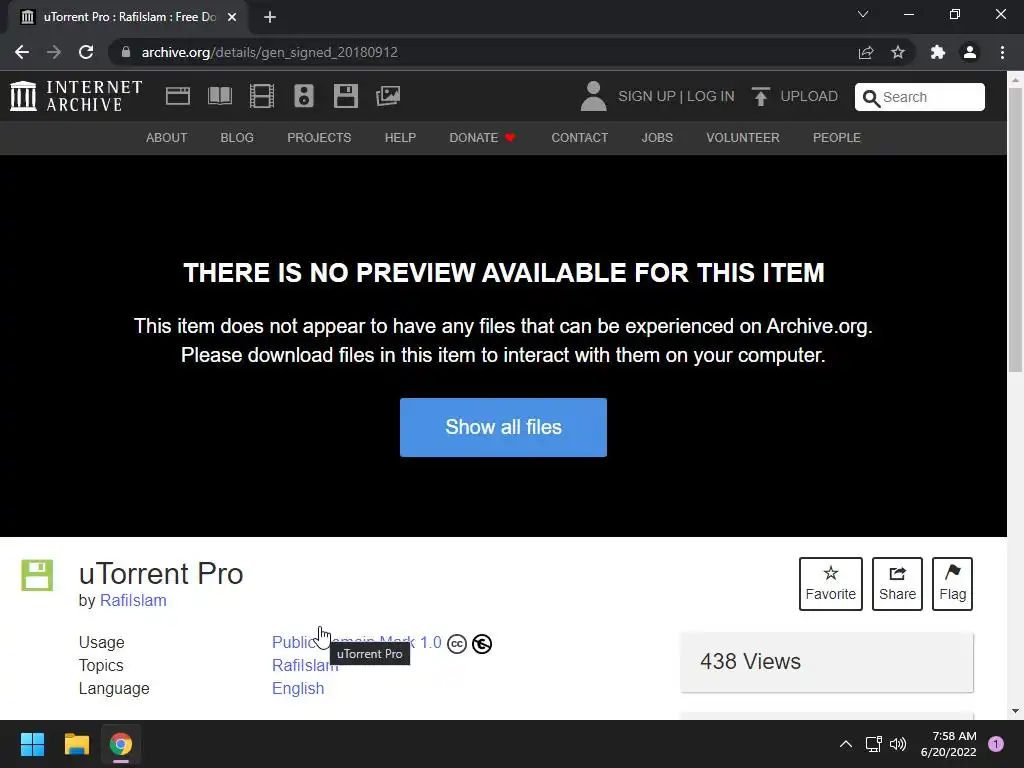Open the ABOUT menu item
Screen dimensions: 1024x768
click(x=167, y=138)
